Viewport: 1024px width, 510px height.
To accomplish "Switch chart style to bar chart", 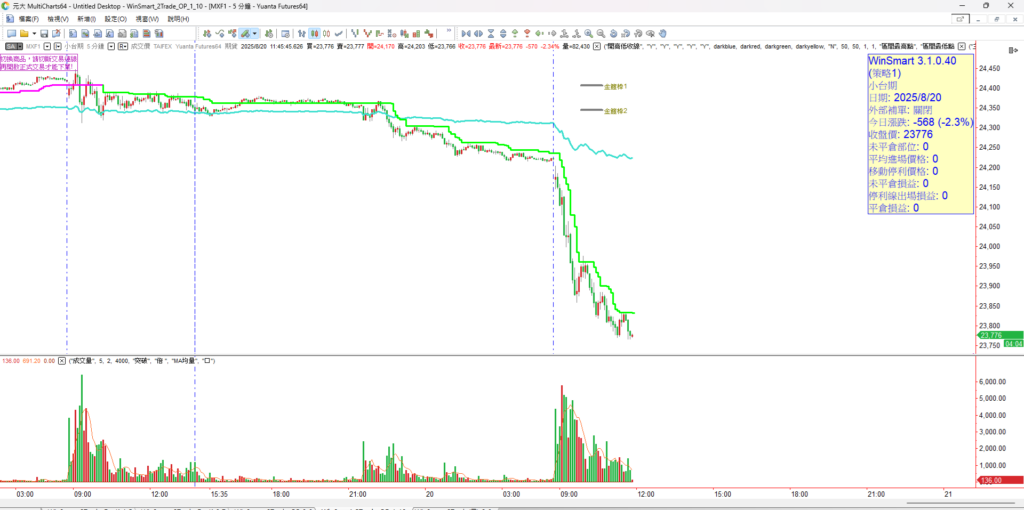I will click(x=301, y=33).
